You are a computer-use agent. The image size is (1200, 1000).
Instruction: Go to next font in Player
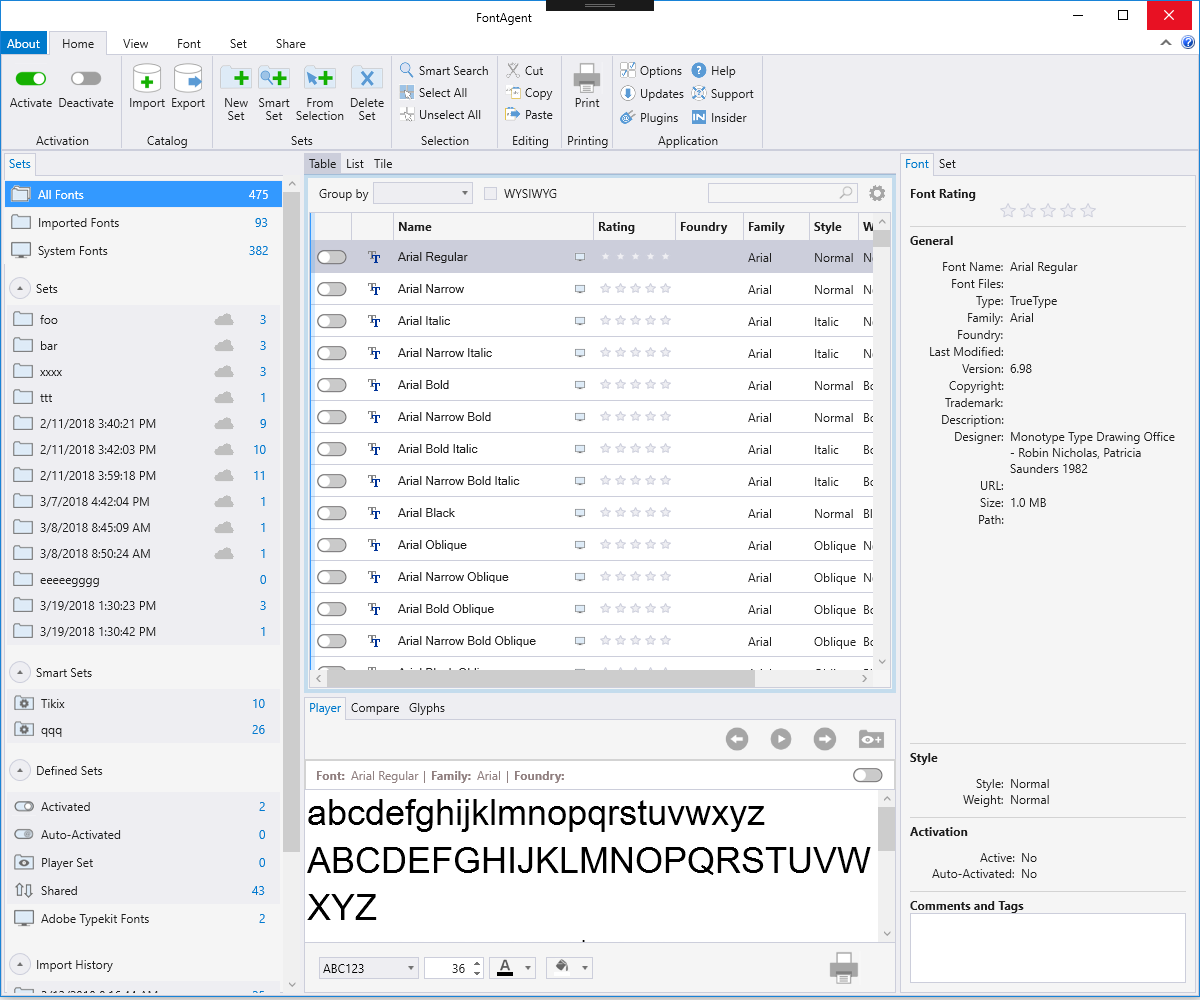click(825, 739)
